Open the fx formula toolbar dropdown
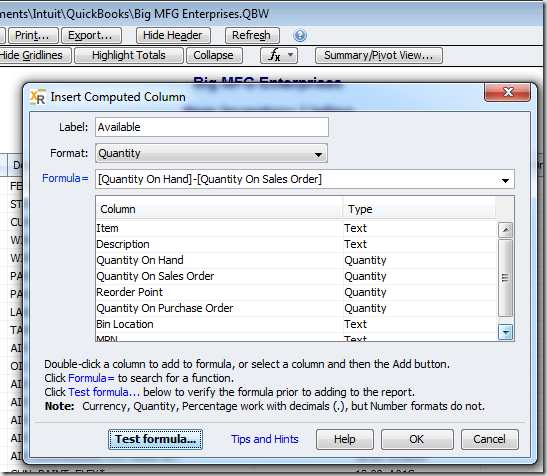Viewport: 547px width, 476px height. (x=279, y=55)
